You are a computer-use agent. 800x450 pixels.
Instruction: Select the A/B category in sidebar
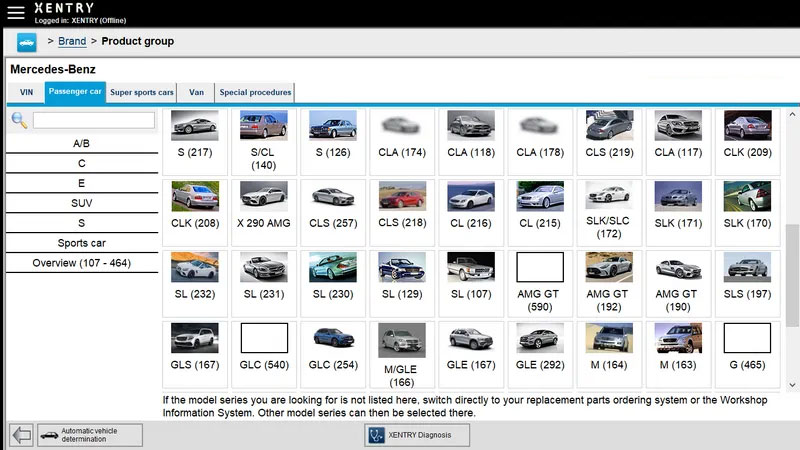(82, 143)
